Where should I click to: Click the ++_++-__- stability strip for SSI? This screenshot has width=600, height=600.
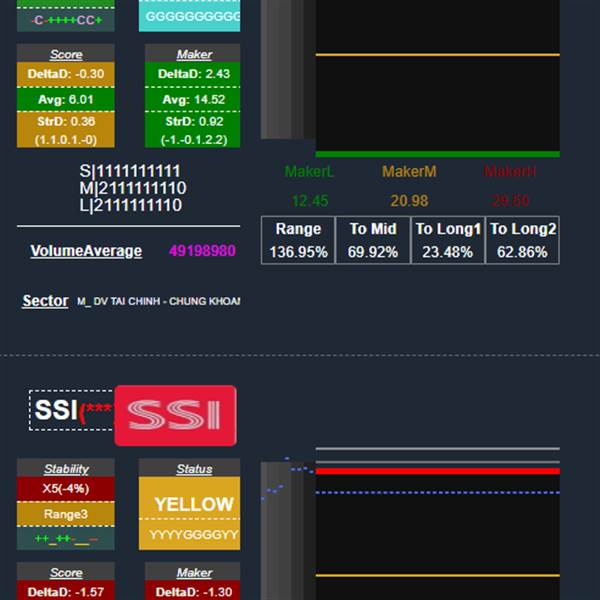[66, 538]
